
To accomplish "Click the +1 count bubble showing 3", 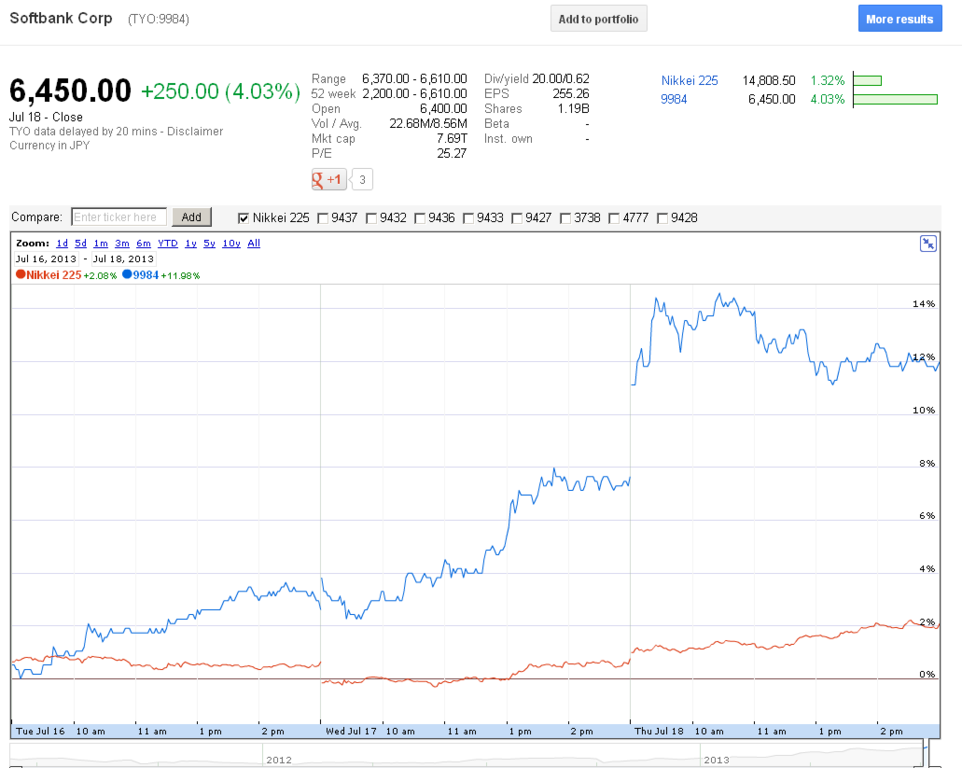I will 362,180.
